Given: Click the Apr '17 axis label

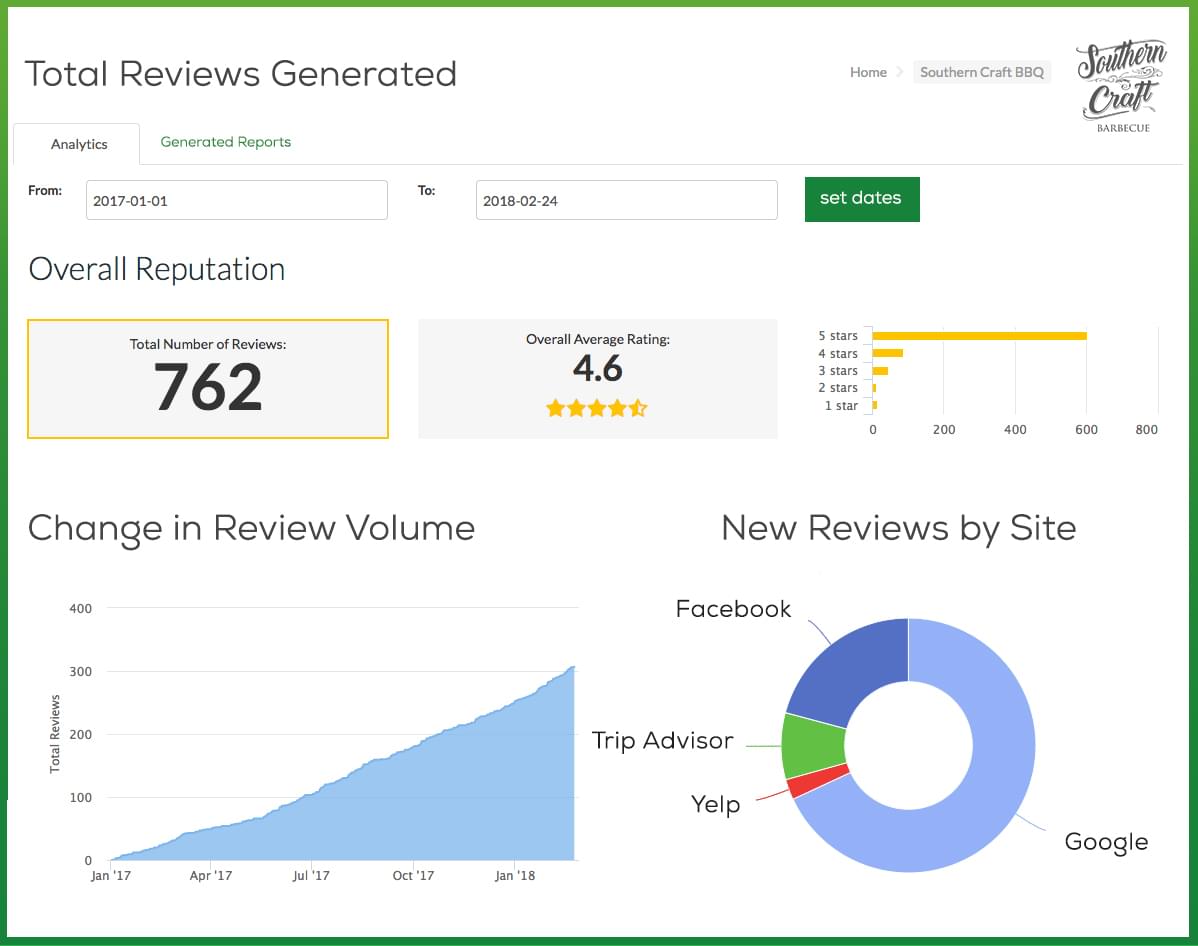Looking at the screenshot, I should point(211,876).
